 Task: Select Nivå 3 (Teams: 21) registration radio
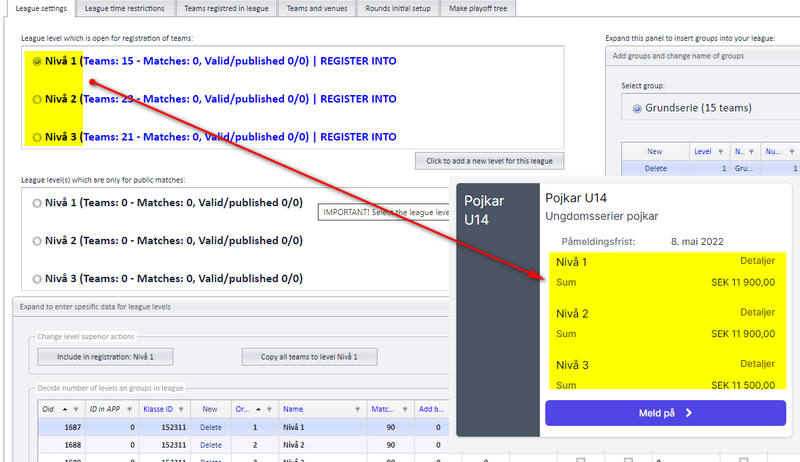tap(37, 137)
